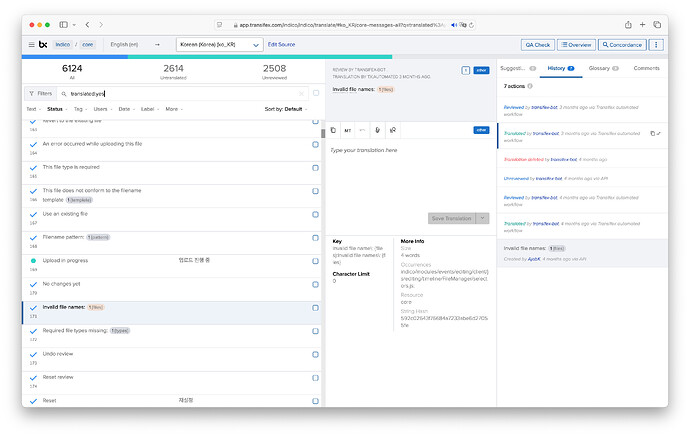Click the blue segment of progress bar

pyautogui.click(x=75, y=56)
